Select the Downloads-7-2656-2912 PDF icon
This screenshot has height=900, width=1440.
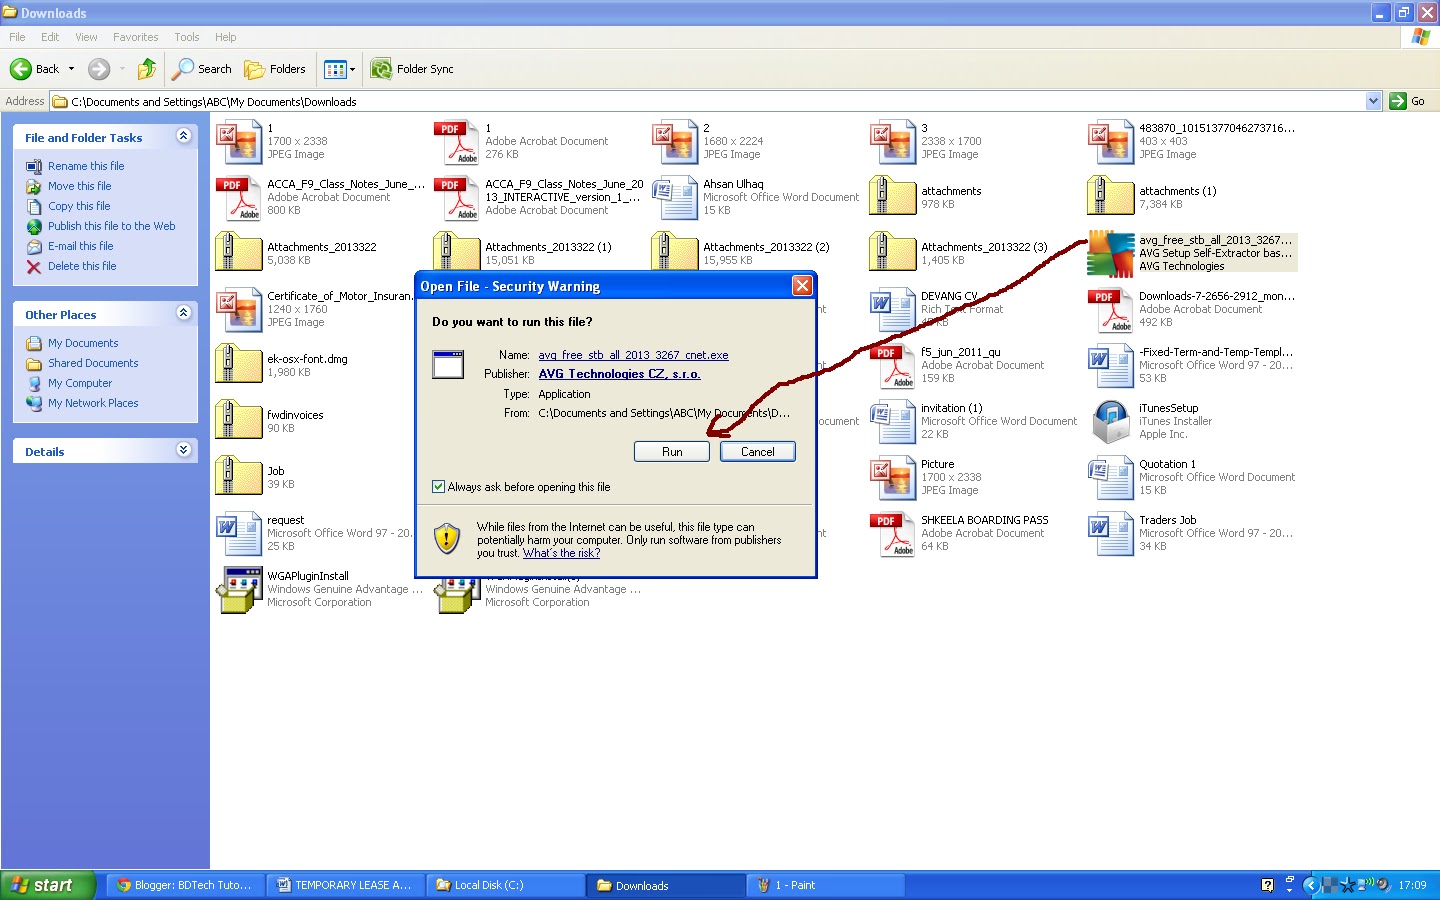click(1110, 309)
